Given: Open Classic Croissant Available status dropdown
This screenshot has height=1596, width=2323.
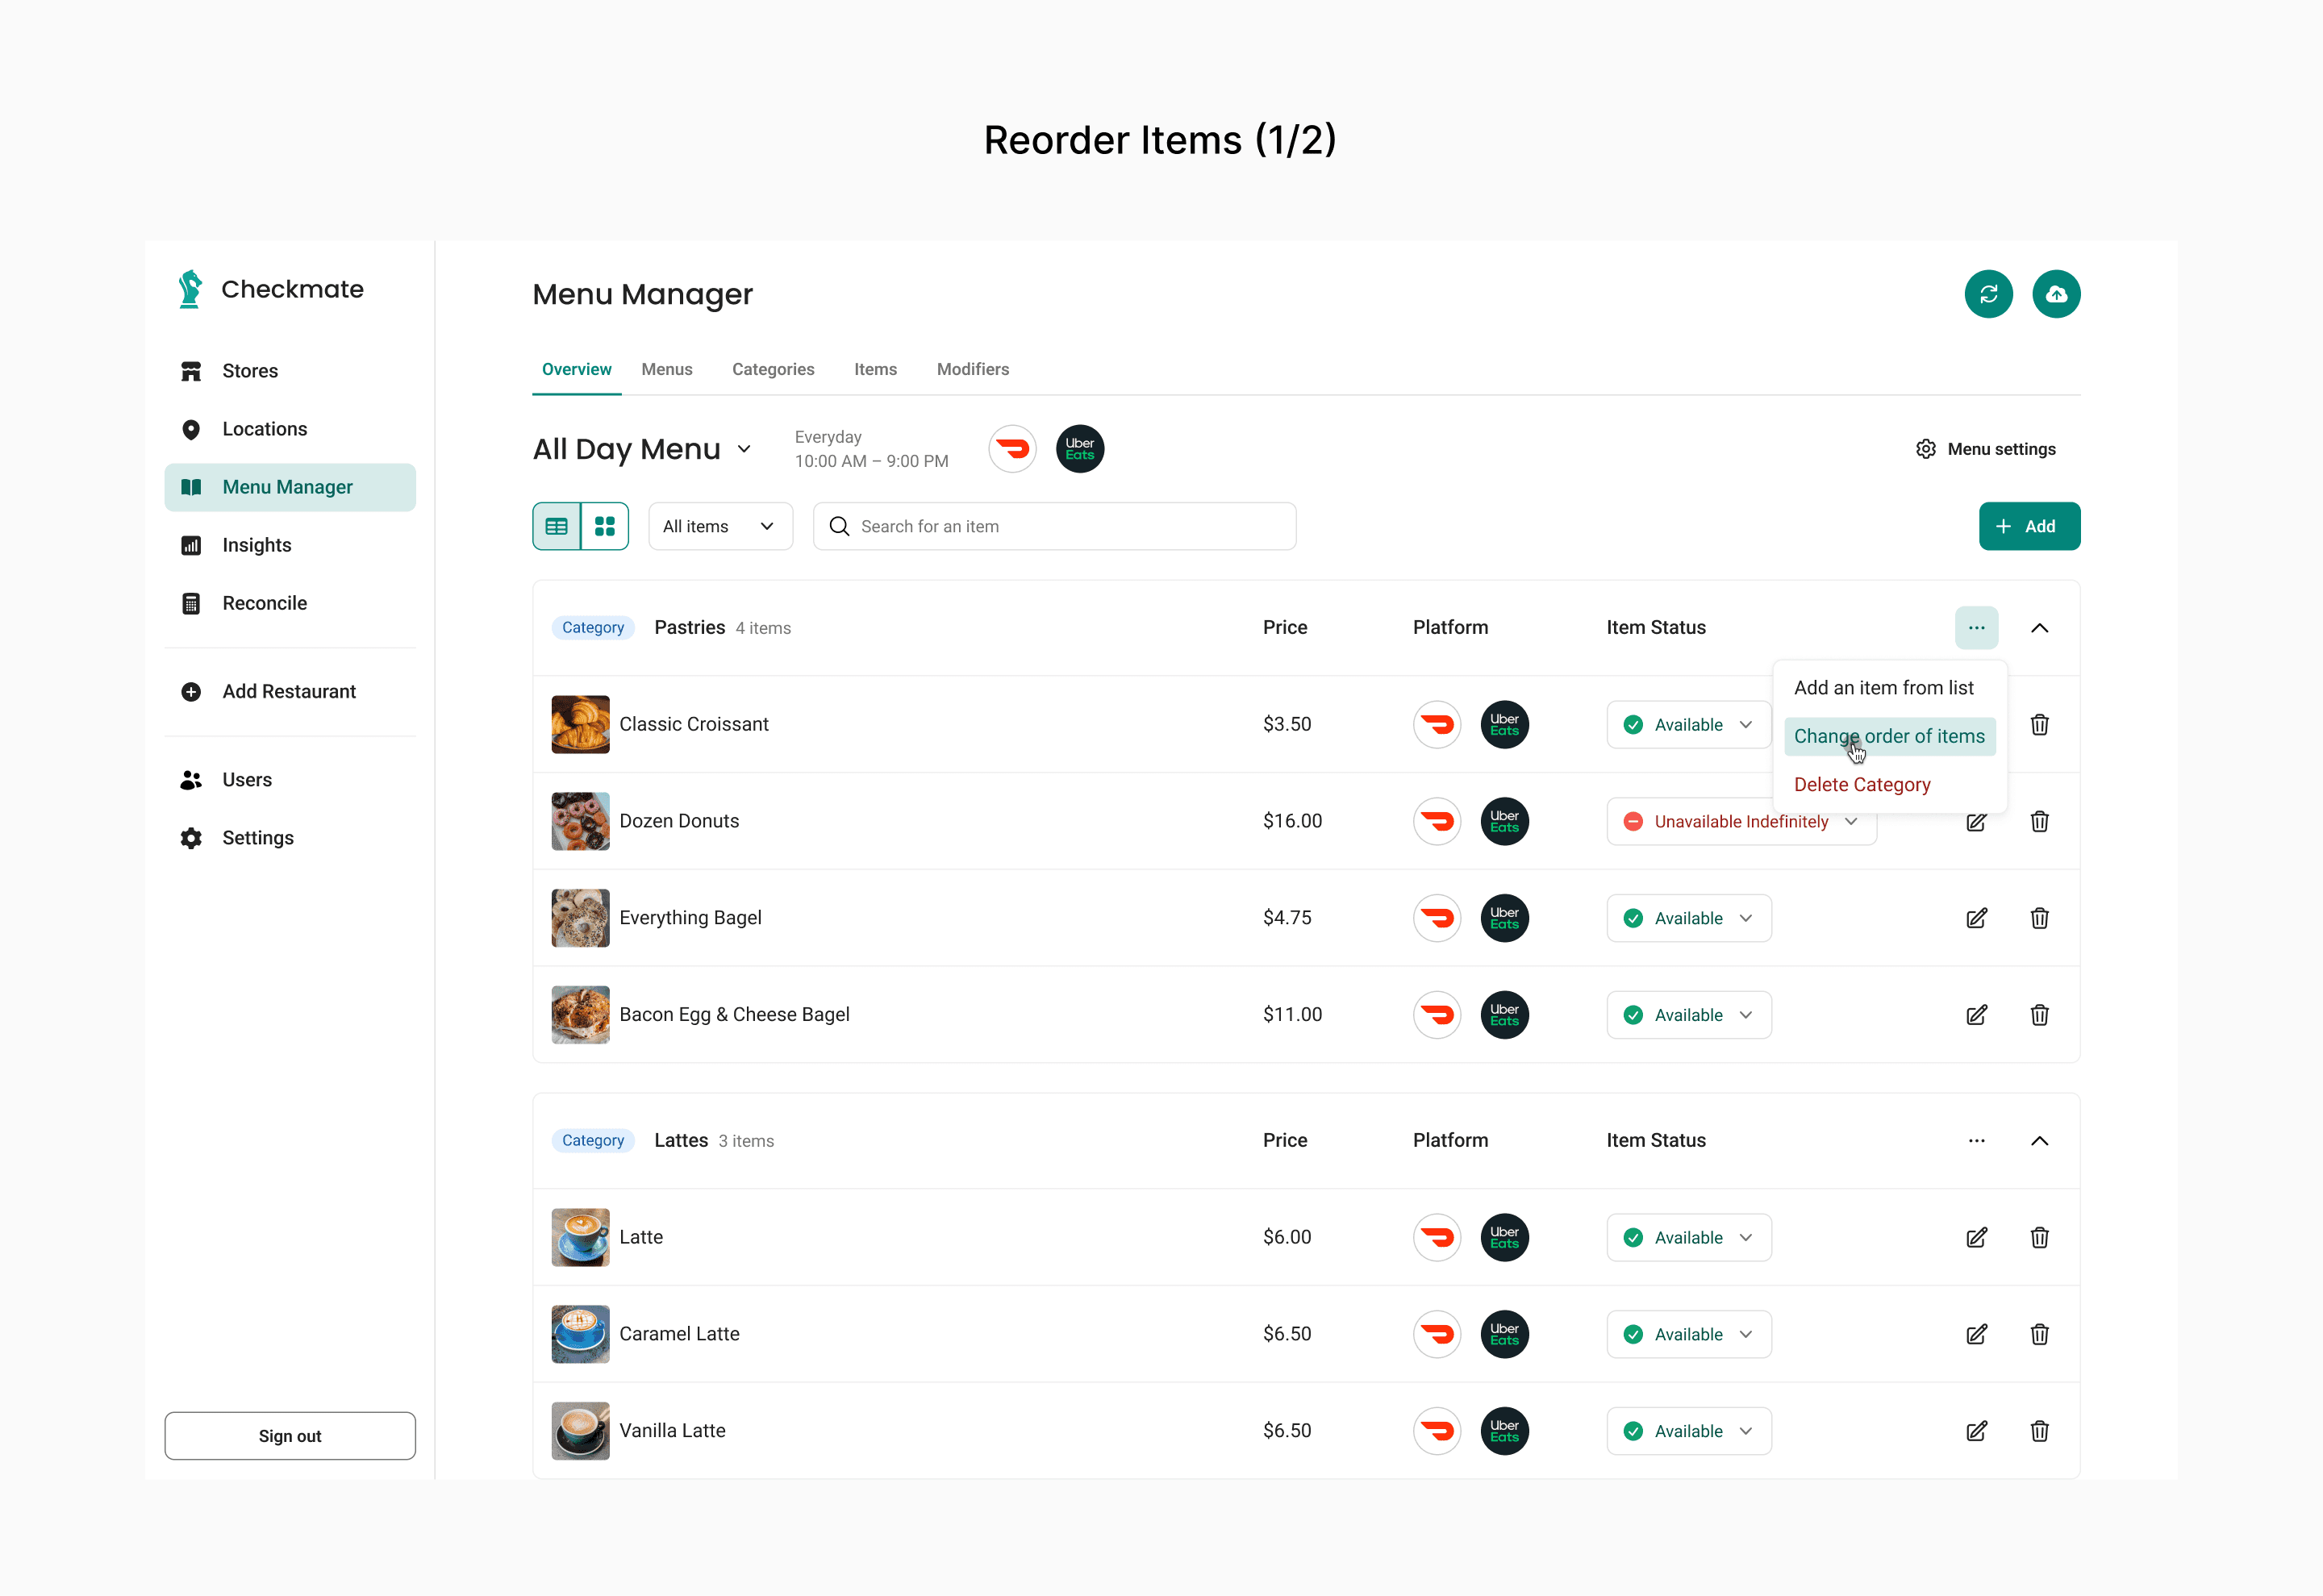Looking at the screenshot, I should click(1688, 724).
